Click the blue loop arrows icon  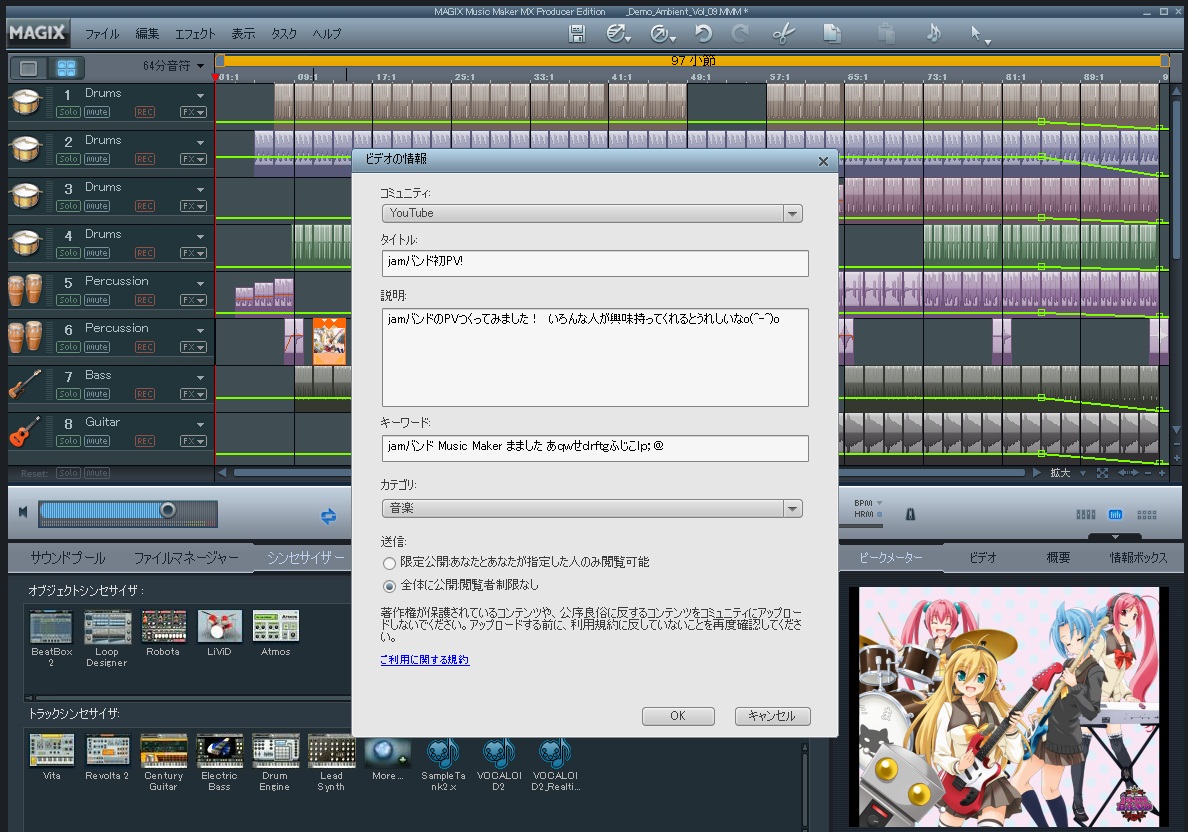(328, 516)
